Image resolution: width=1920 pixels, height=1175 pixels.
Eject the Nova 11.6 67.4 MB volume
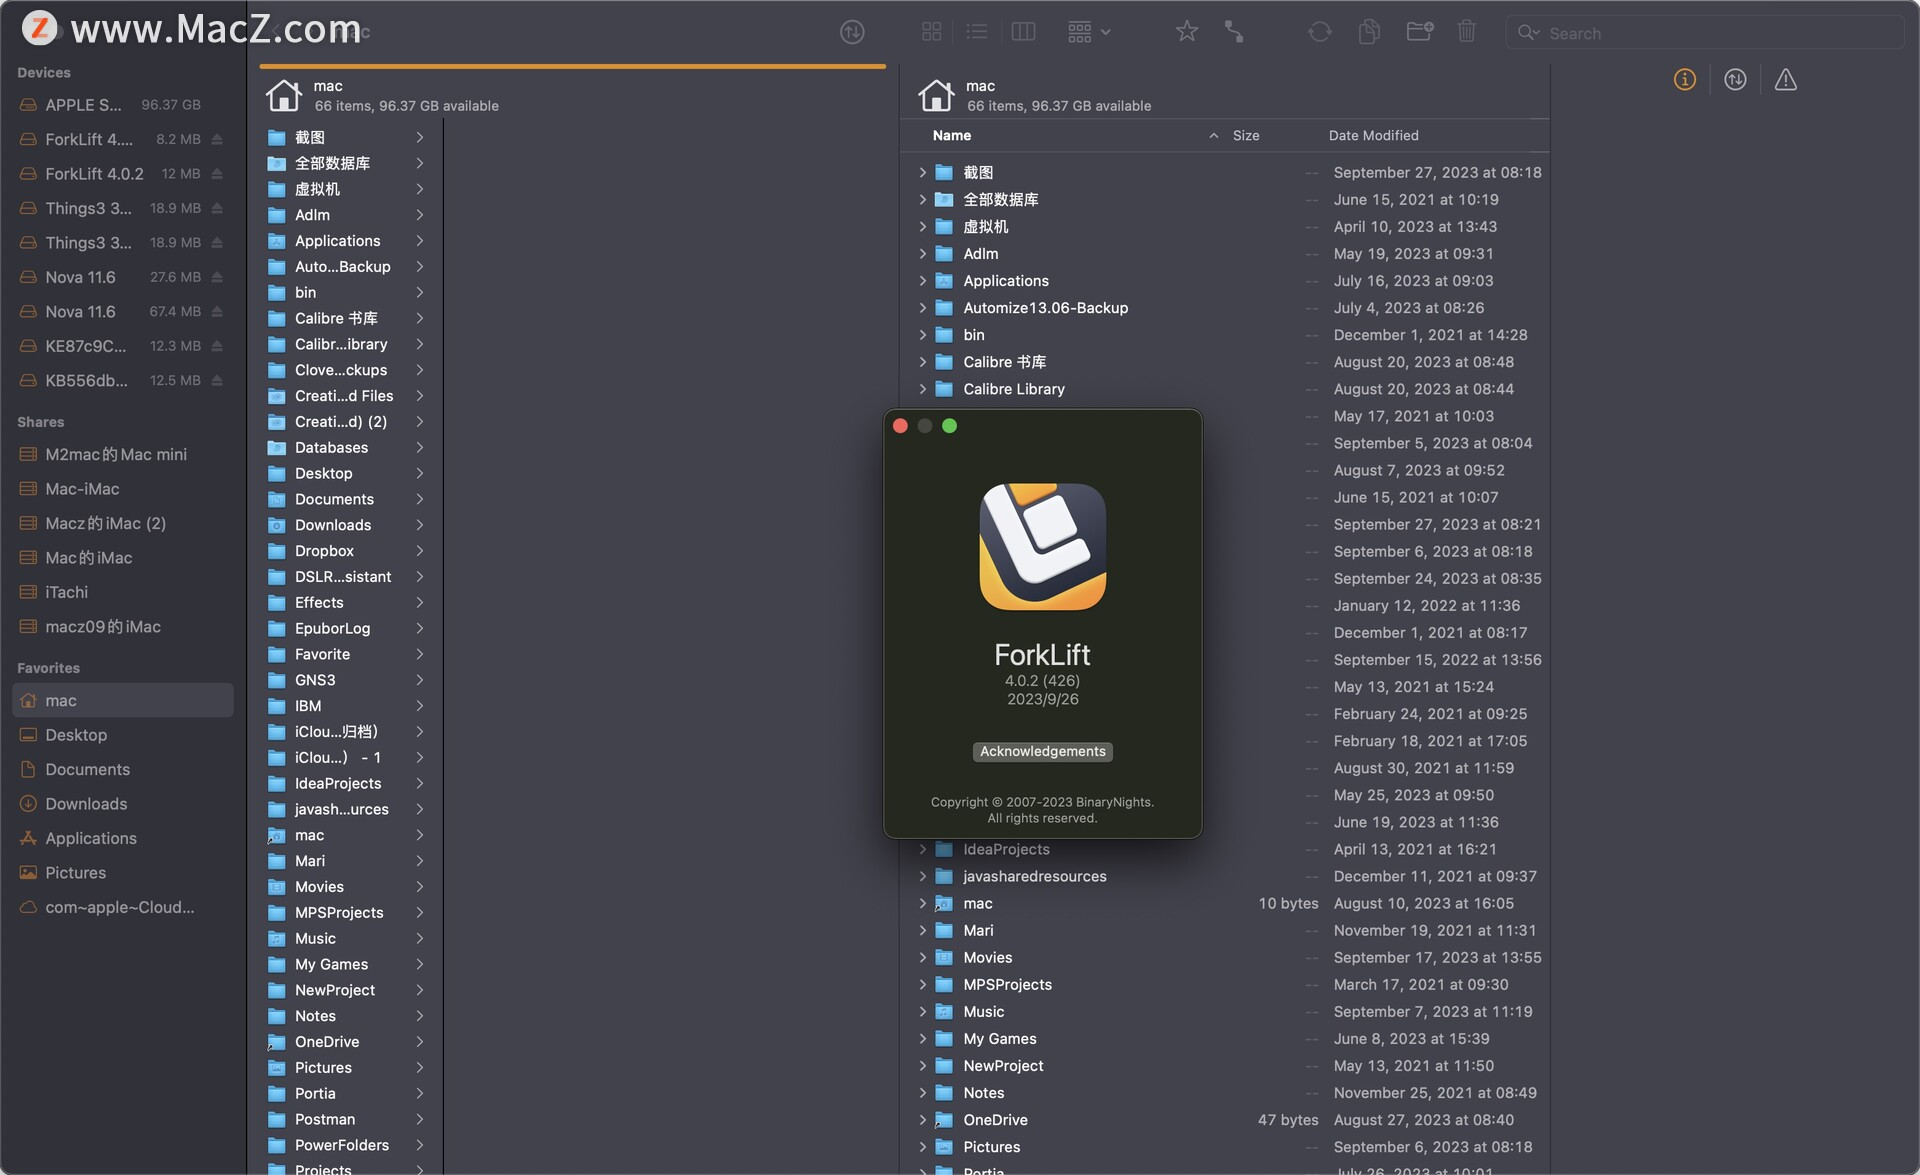tap(217, 312)
